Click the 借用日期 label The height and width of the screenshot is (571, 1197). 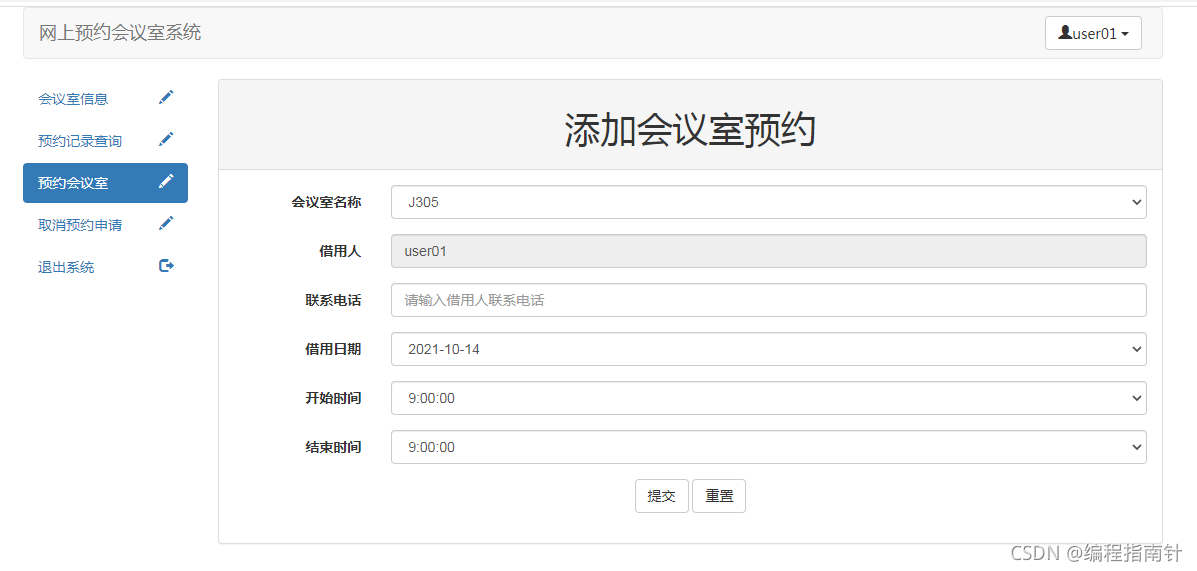click(x=334, y=349)
